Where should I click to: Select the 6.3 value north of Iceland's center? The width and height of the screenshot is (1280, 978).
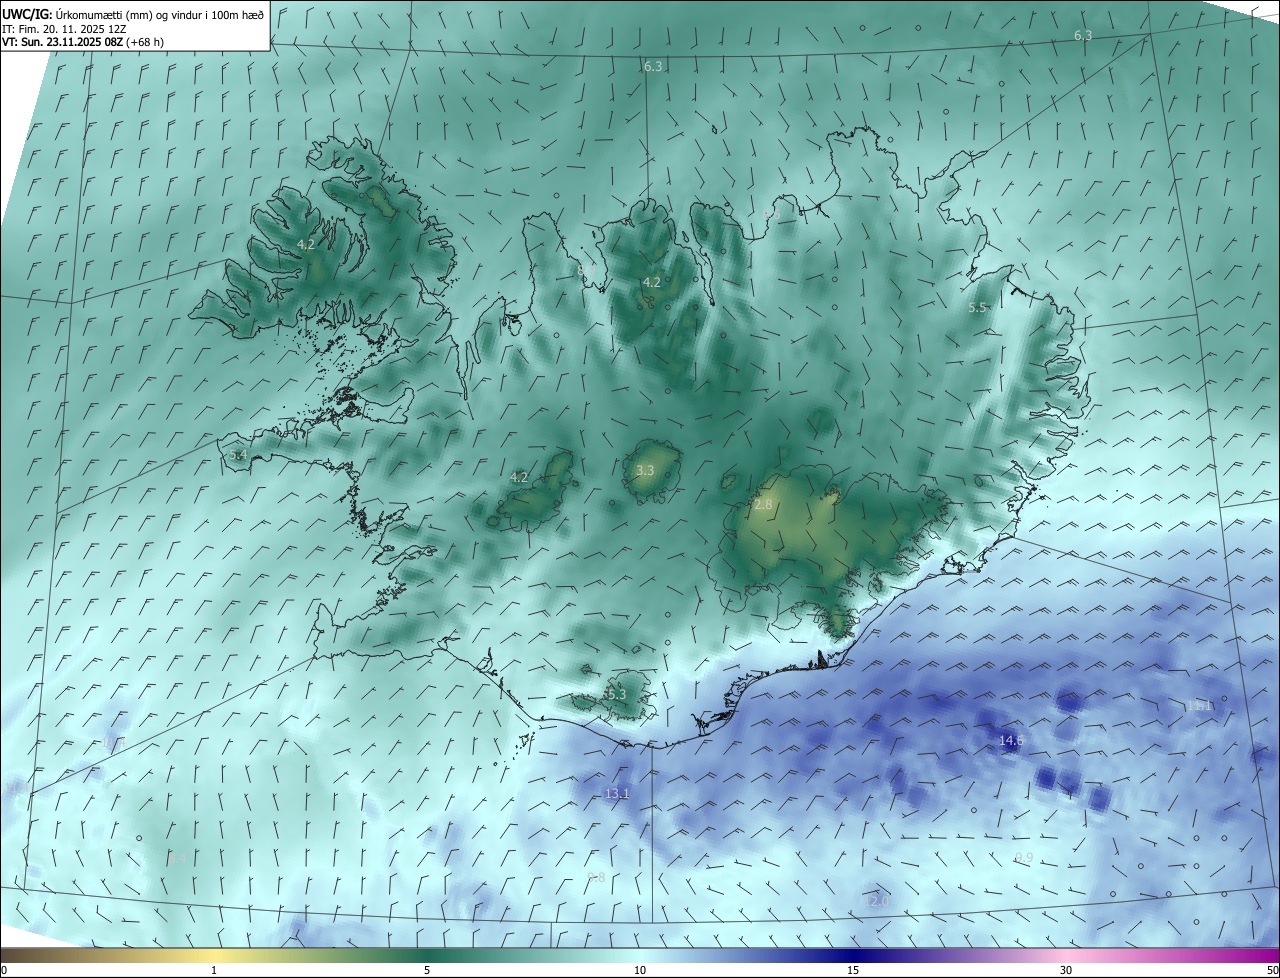[653, 67]
